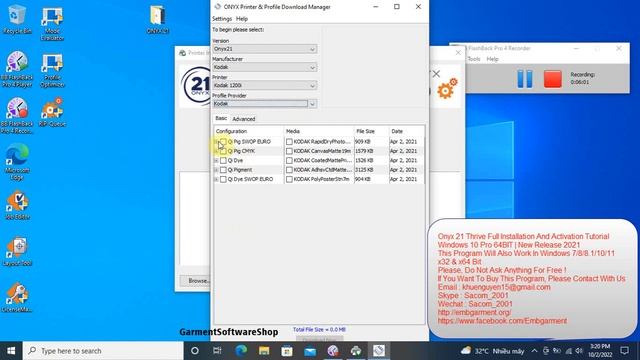Open the Layout Tool desktop shortcut
640x360 pixels.
click(17, 252)
